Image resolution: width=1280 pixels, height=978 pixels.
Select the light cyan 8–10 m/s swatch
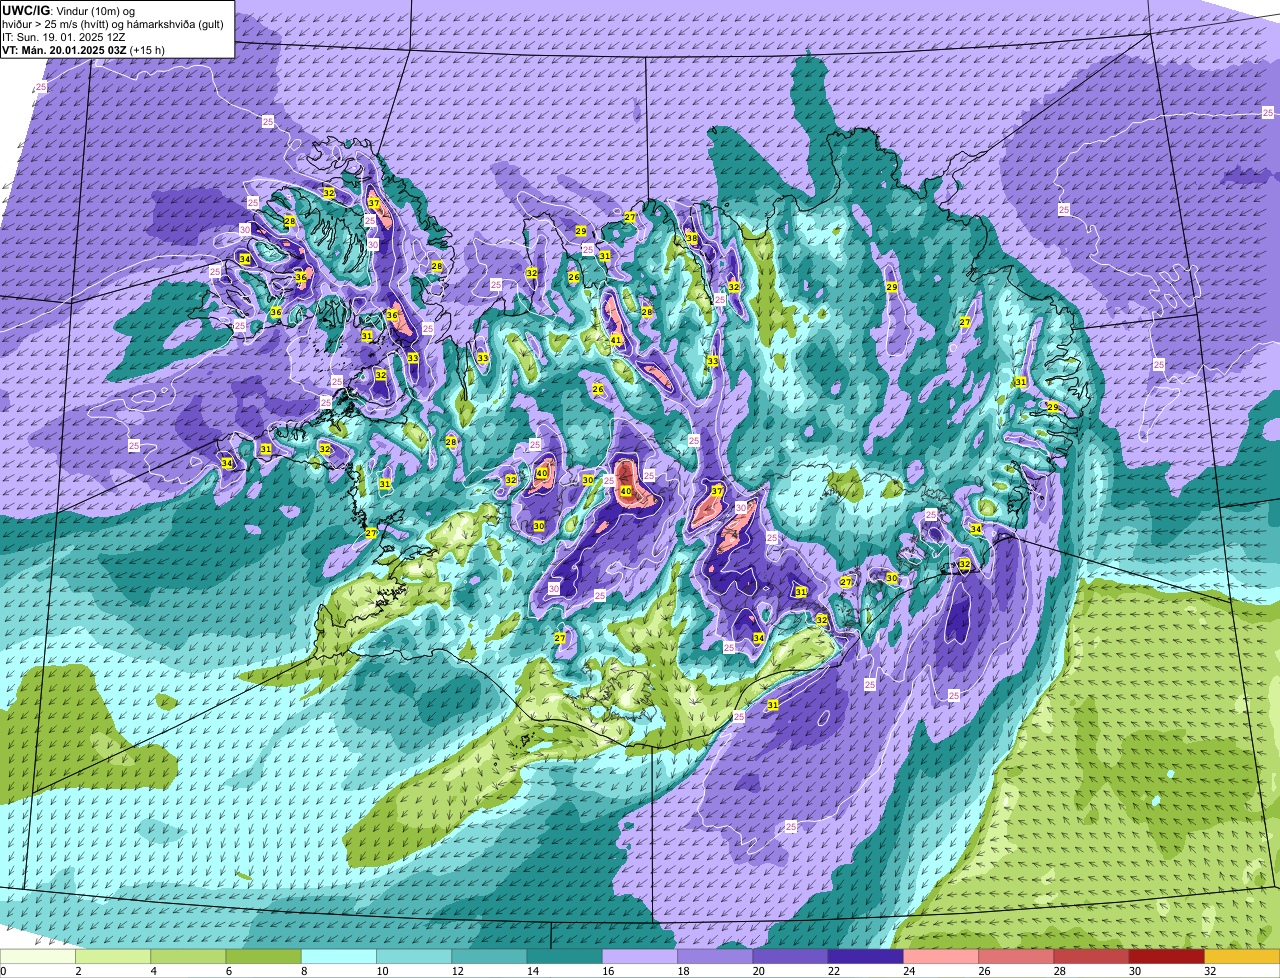click(339, 956)
